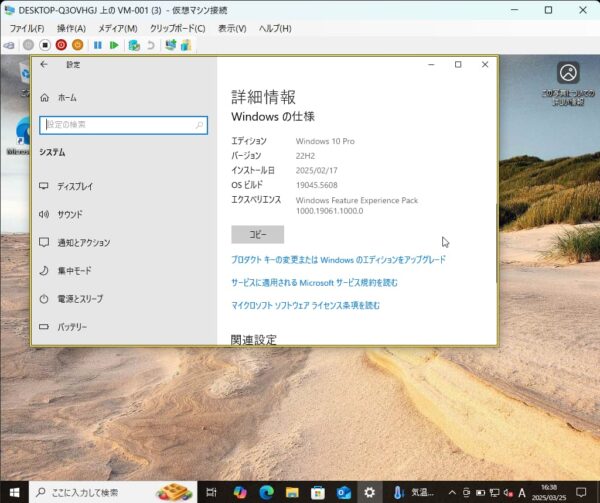Reset the VM with the green play icon
Image resolution: width=600 pixels, height=503 pixels.
114,45
